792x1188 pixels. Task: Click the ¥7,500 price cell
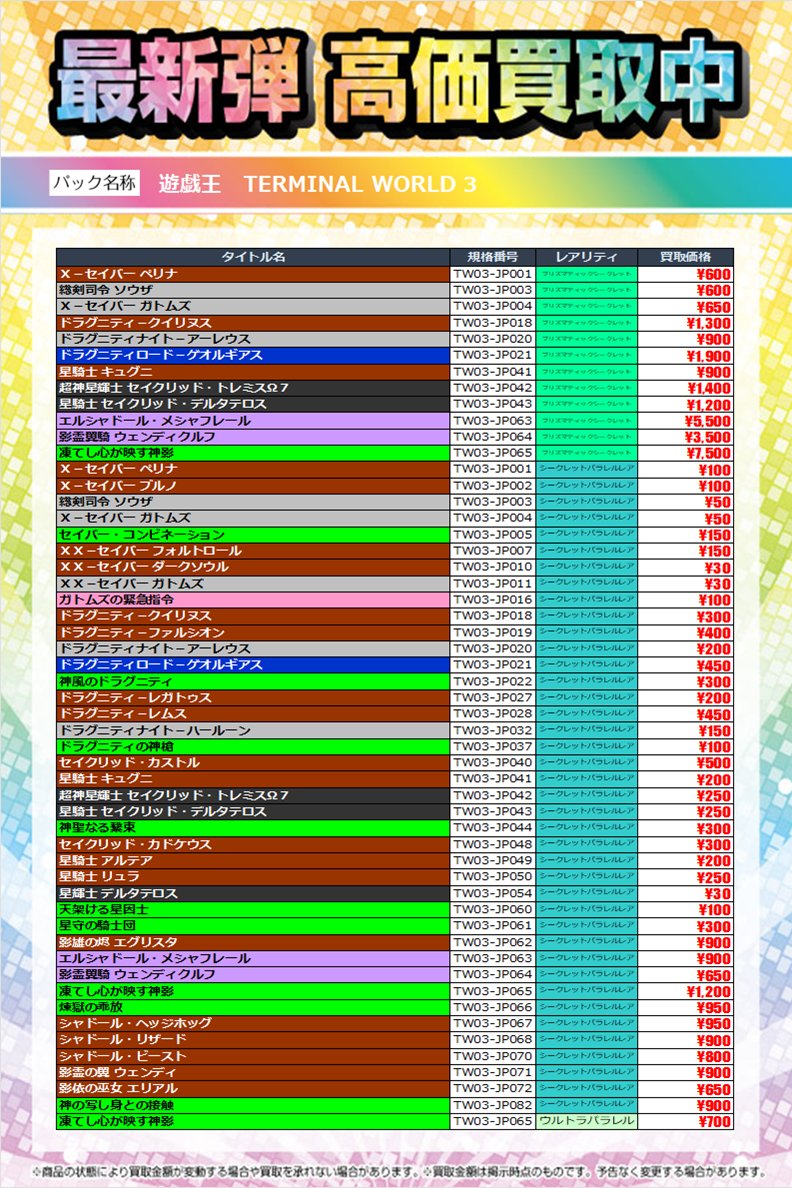tap(685, 453)
